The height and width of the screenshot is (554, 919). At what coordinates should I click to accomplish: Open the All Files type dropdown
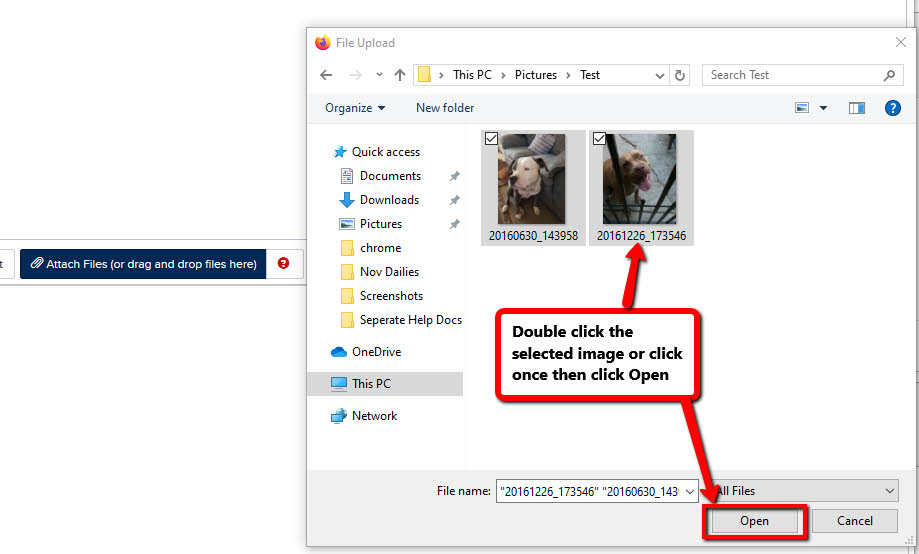point(805,491)
